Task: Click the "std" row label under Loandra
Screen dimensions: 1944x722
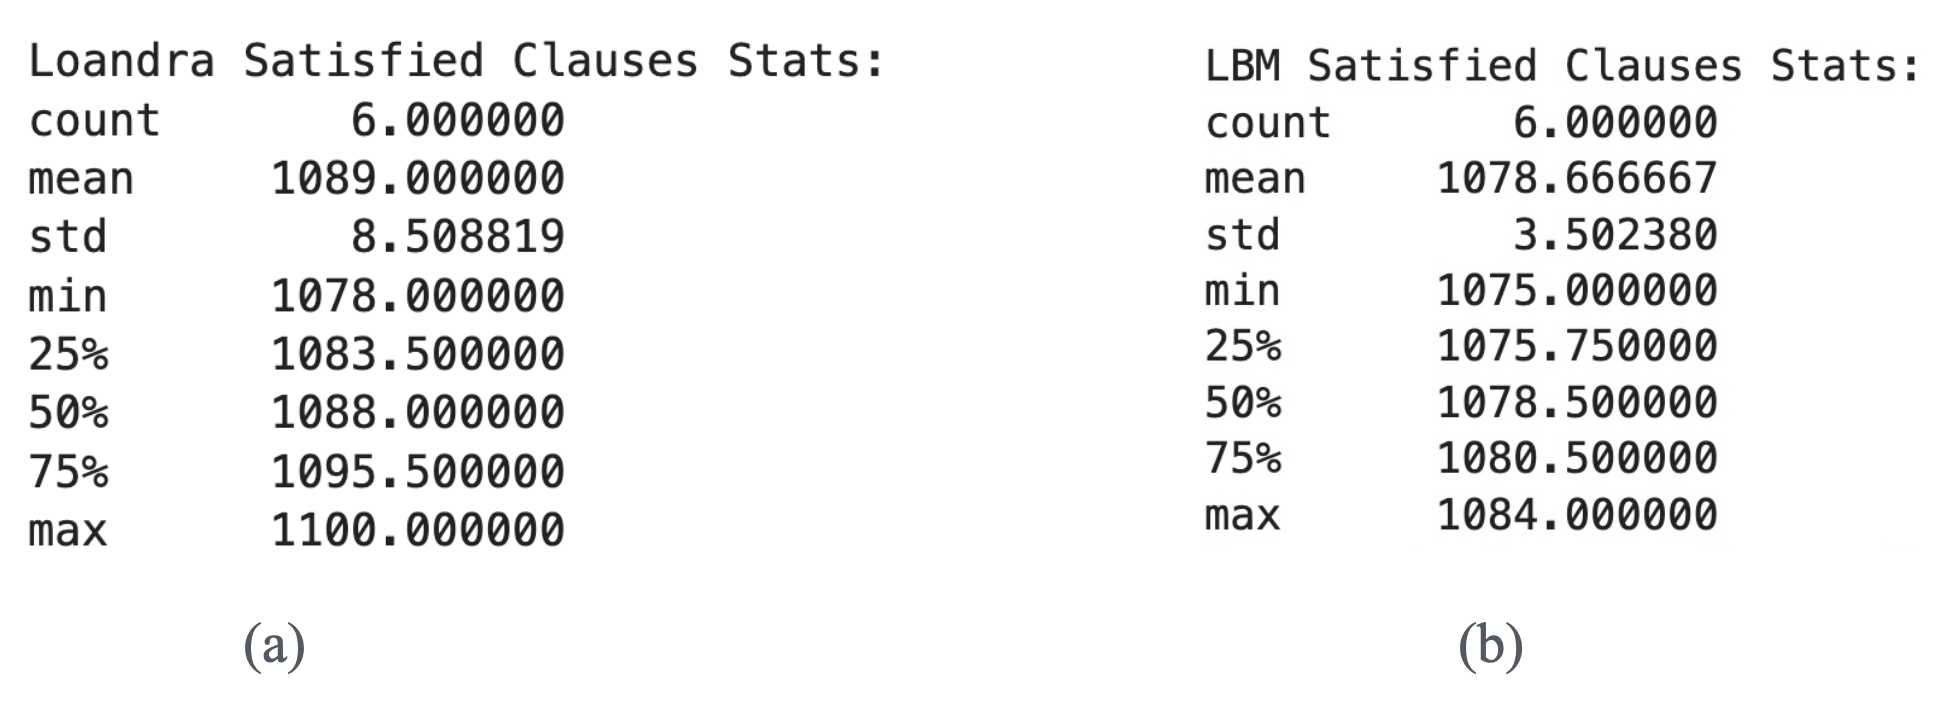Action: (67, 238)
